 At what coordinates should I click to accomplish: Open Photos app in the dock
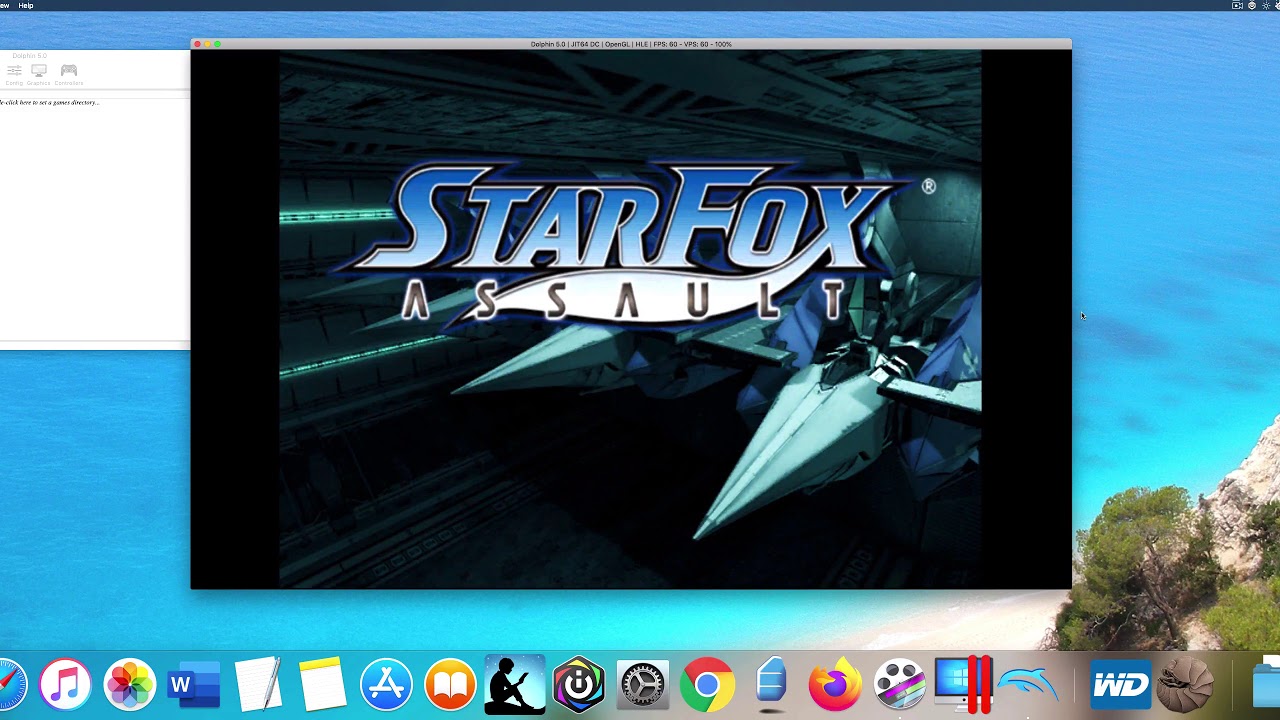[x=130, y=685]
